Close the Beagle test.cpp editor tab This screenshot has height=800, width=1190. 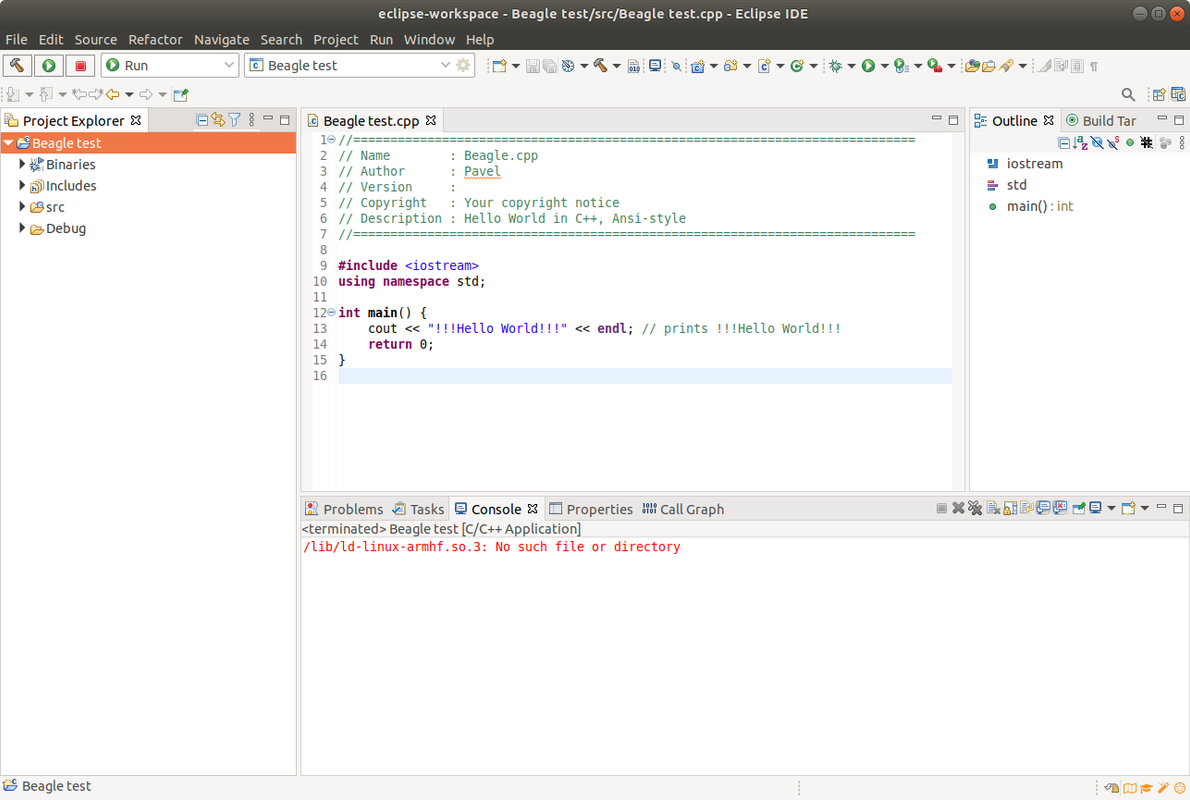click(431, 121)
